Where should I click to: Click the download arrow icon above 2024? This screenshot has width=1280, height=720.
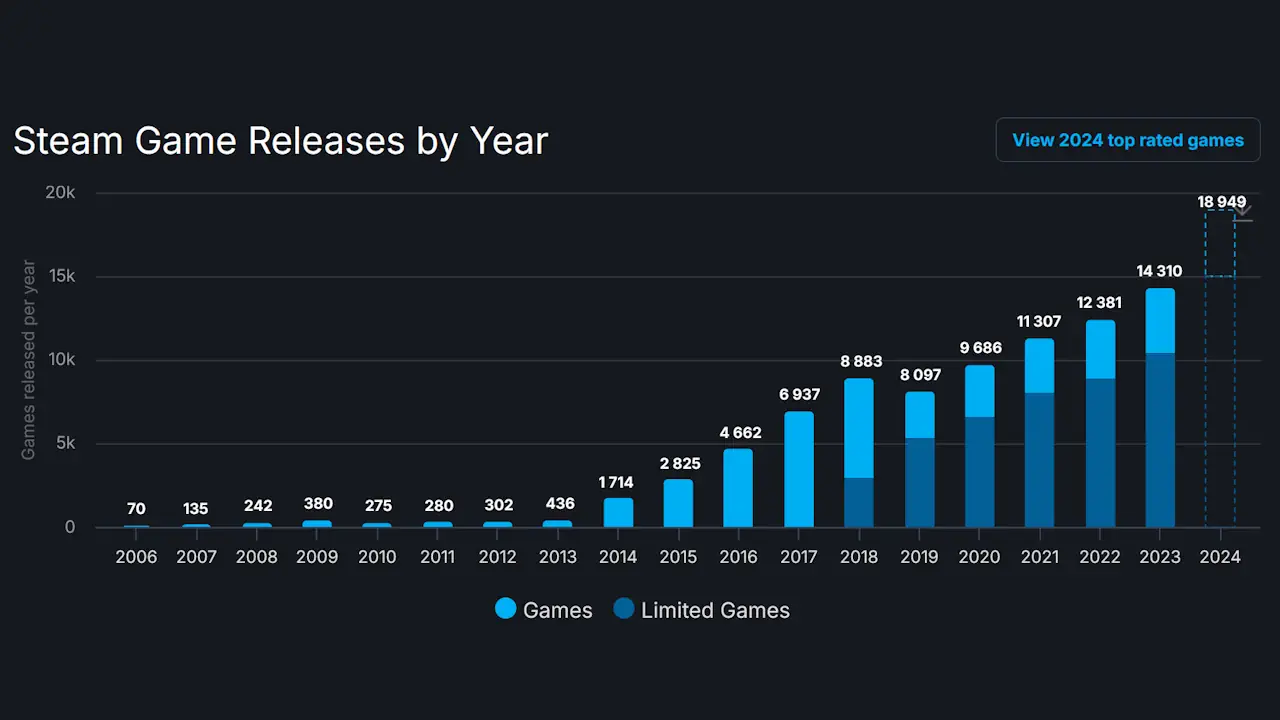point(1242,212)
